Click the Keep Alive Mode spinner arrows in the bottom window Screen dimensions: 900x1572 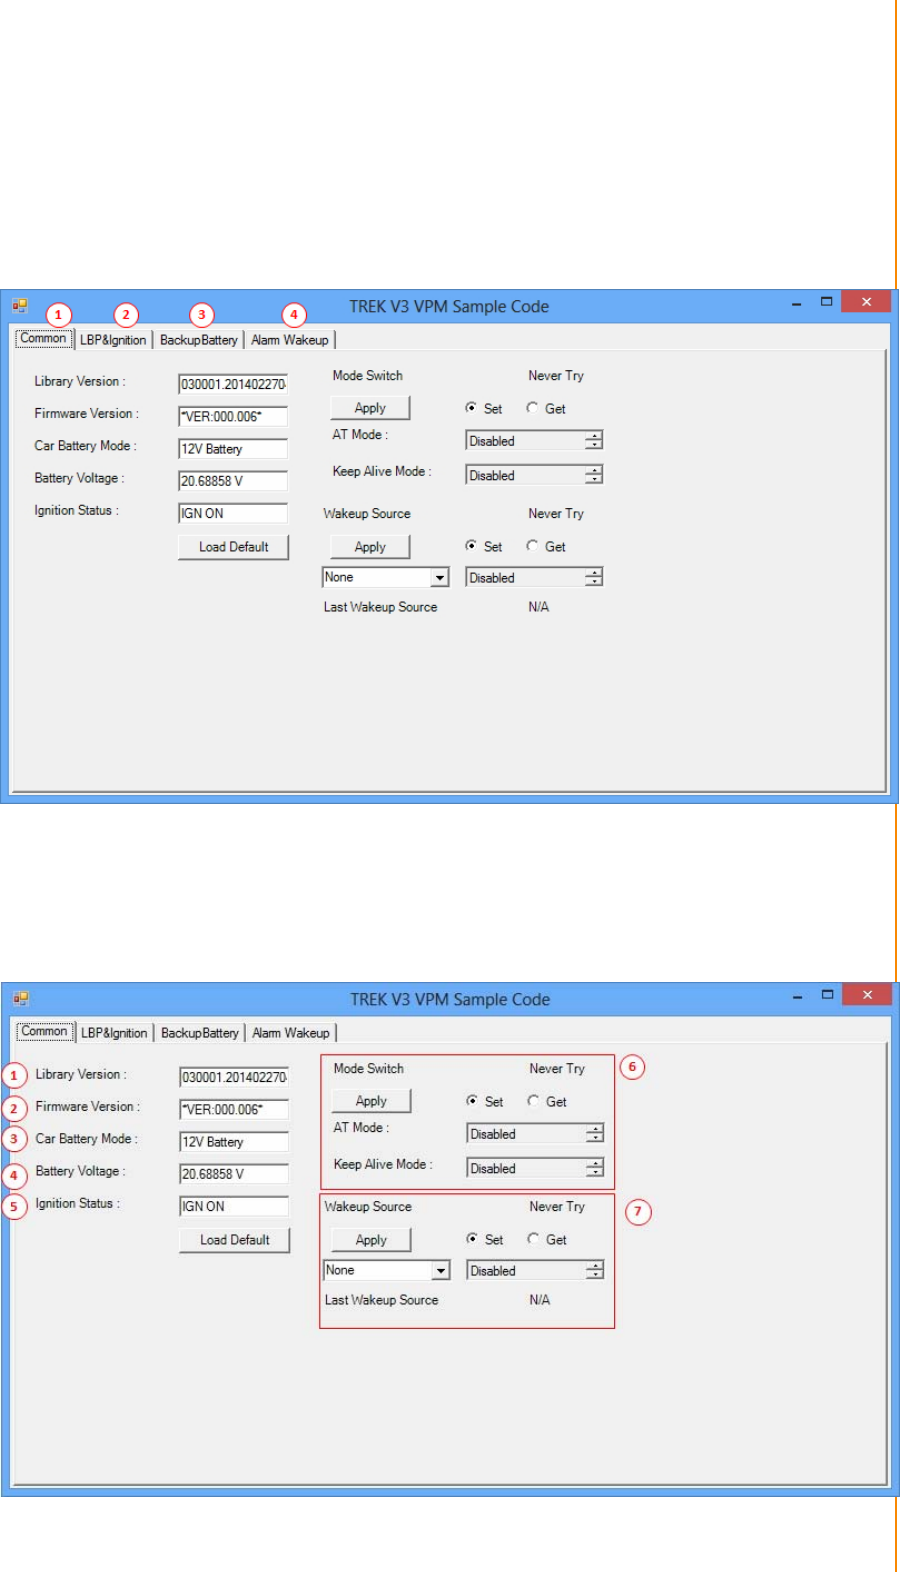(595, 1168)
